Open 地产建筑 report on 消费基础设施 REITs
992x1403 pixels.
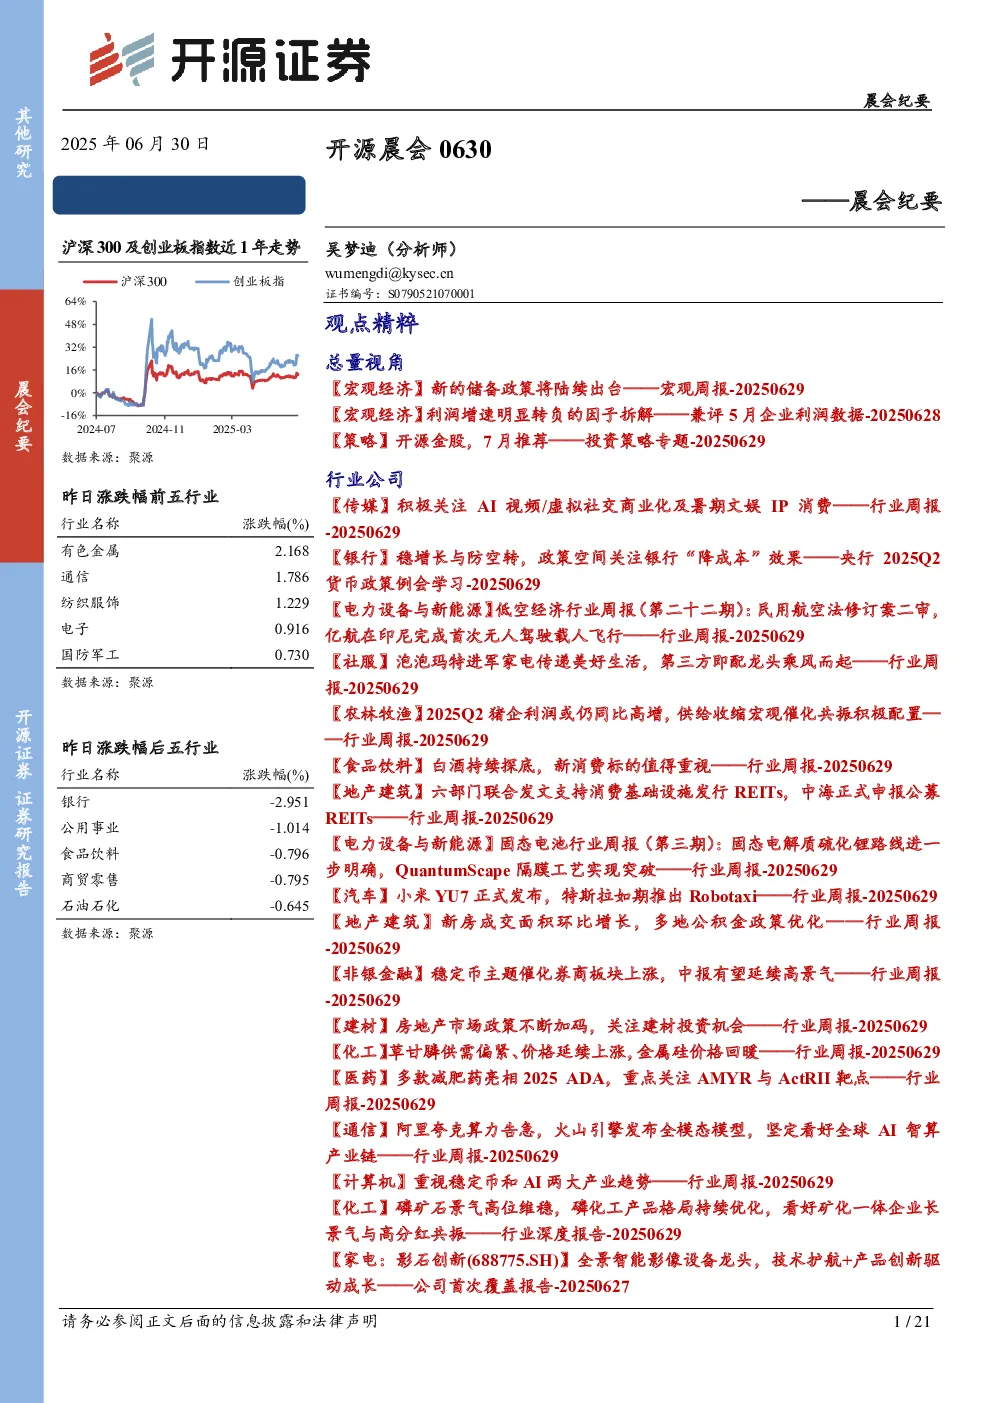pyautogui.click(x=633, y=805)
